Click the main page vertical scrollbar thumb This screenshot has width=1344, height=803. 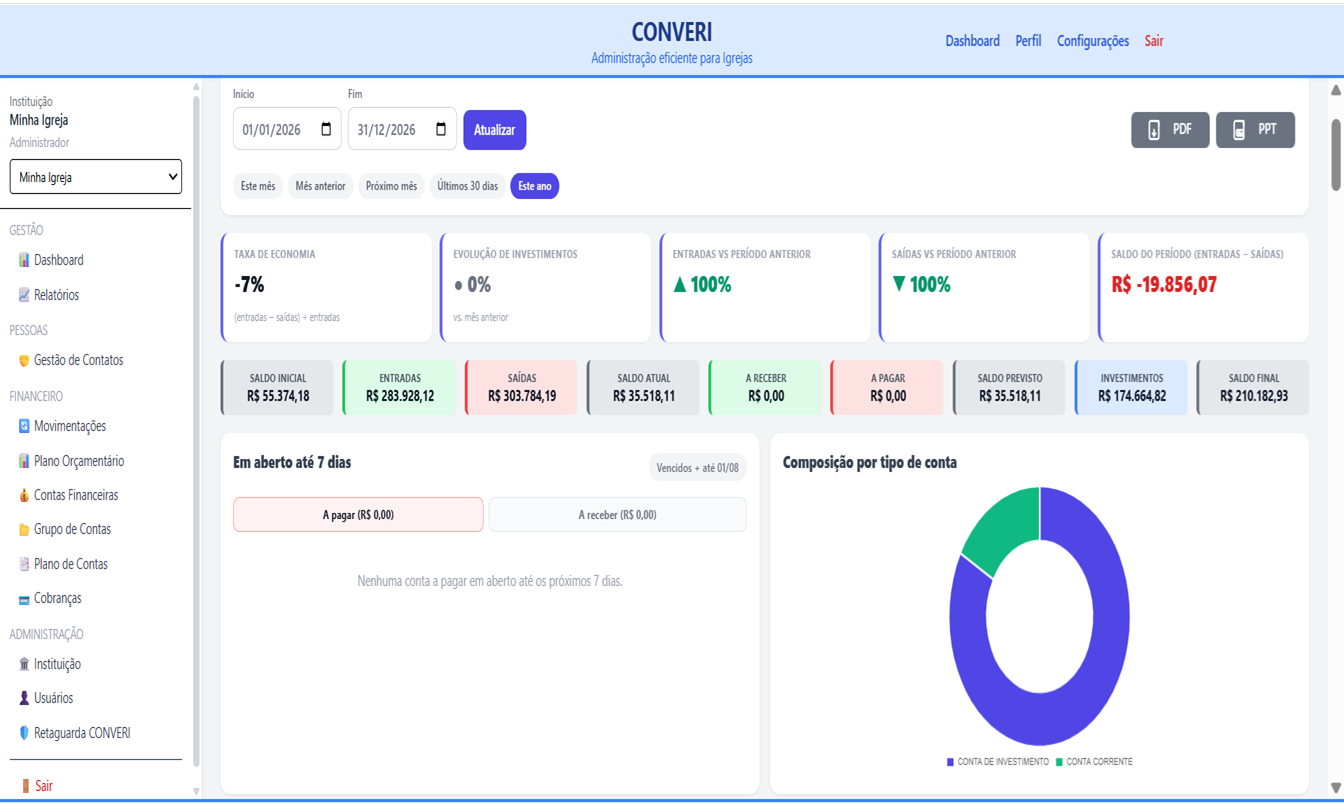1336,155
